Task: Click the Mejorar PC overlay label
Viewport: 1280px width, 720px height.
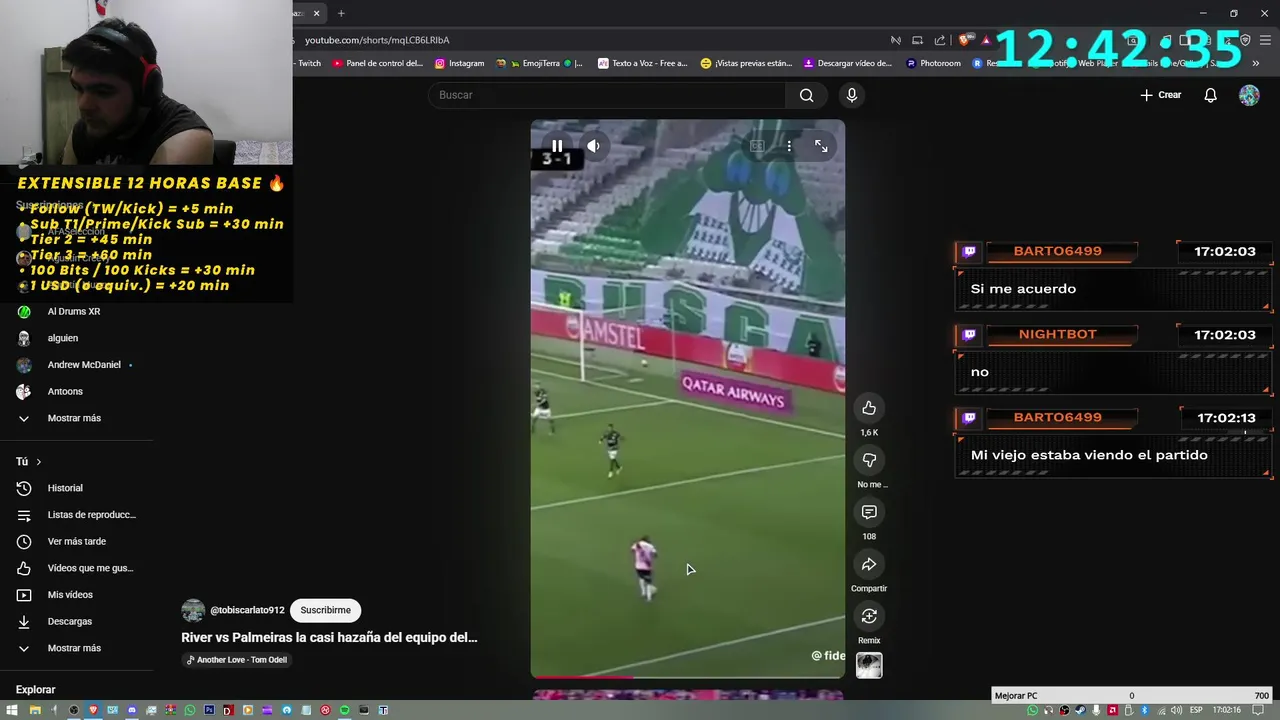Action: pyautogui.click(x=1016, y=695)
